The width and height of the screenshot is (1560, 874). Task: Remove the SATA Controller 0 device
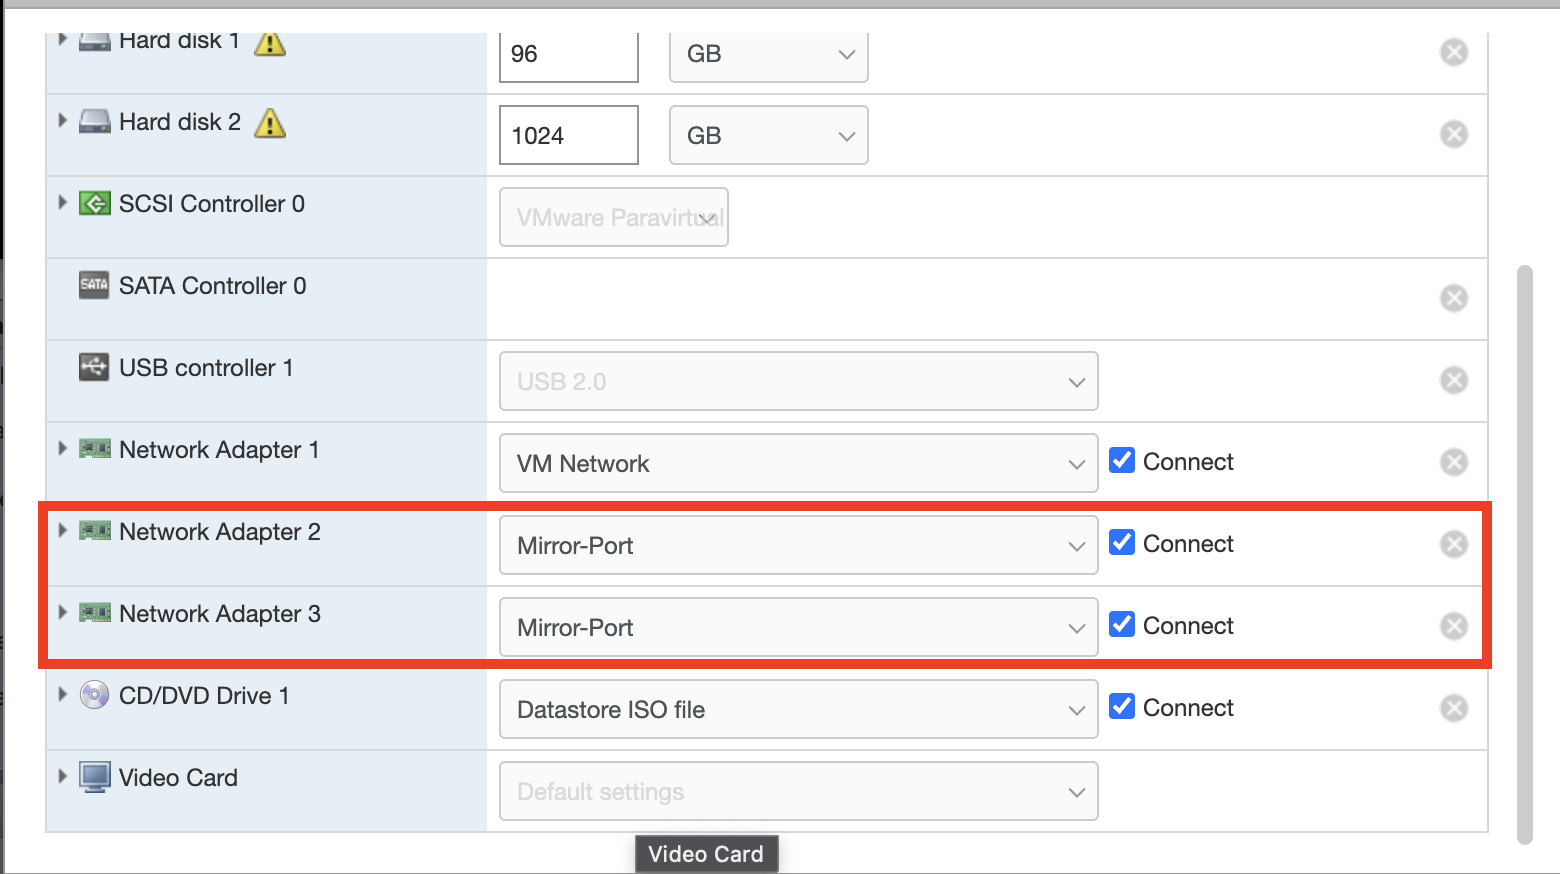pyautogui.click(x=1454, y=298)
